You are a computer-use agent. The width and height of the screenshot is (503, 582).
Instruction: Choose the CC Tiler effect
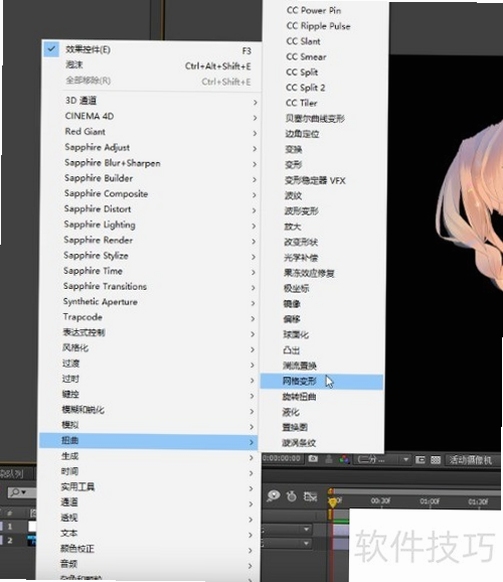tap(325, 103)
